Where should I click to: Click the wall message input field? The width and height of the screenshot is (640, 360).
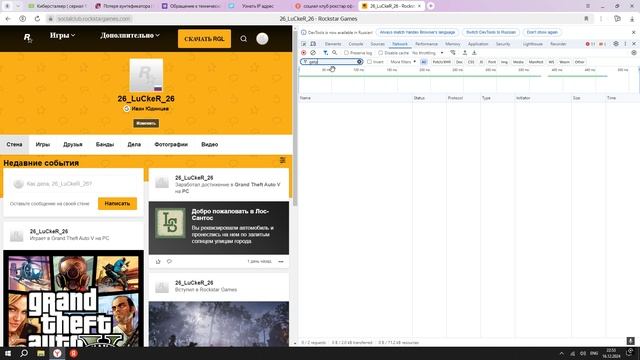coord(73,184)
